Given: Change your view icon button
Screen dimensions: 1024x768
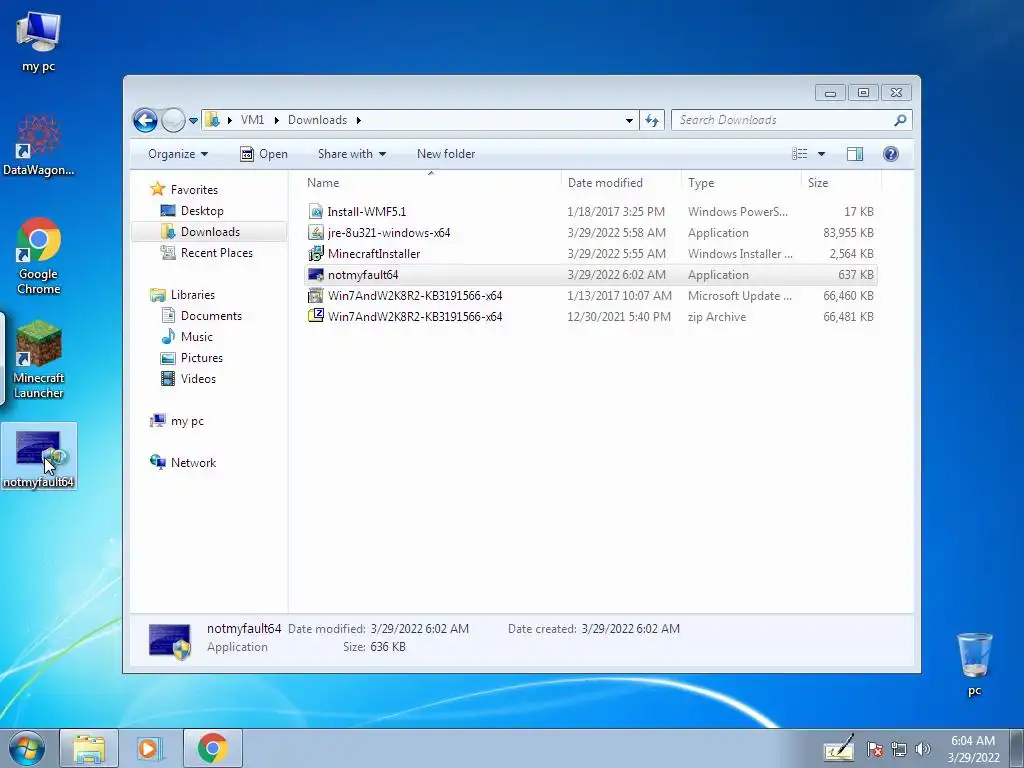Looking at the screenshot, I should click(800, 154).
